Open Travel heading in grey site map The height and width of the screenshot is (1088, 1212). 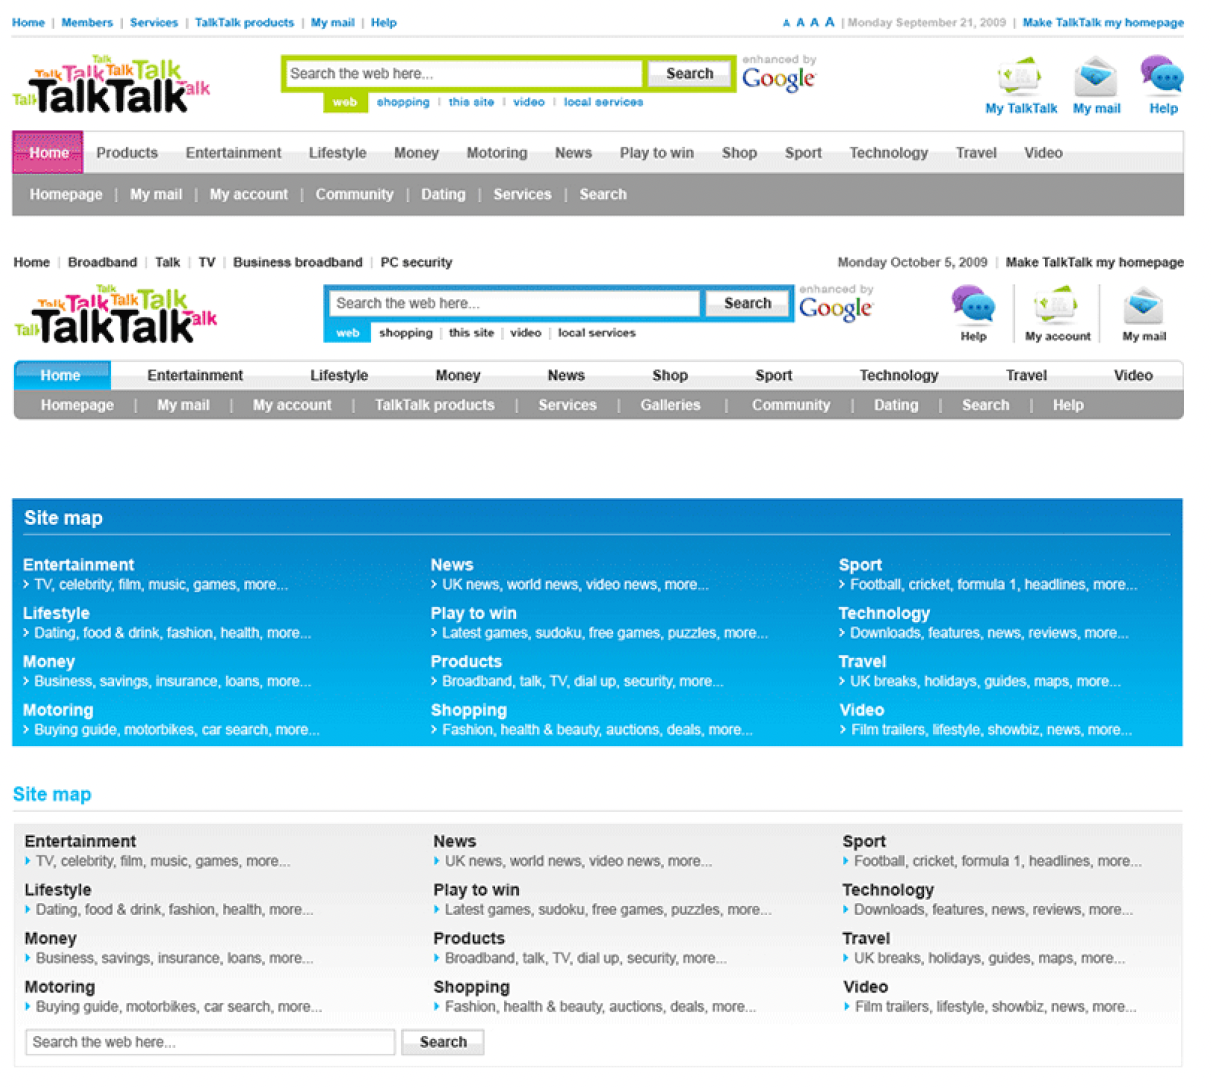[x=866, y=938]
